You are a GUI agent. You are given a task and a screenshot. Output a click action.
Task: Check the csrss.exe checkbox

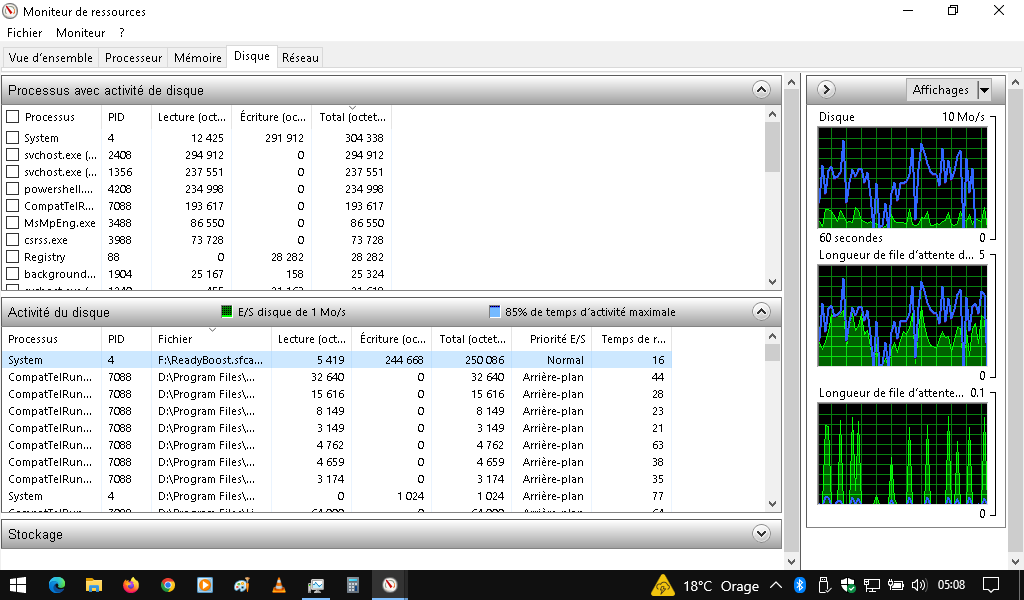tap(12, 240)
